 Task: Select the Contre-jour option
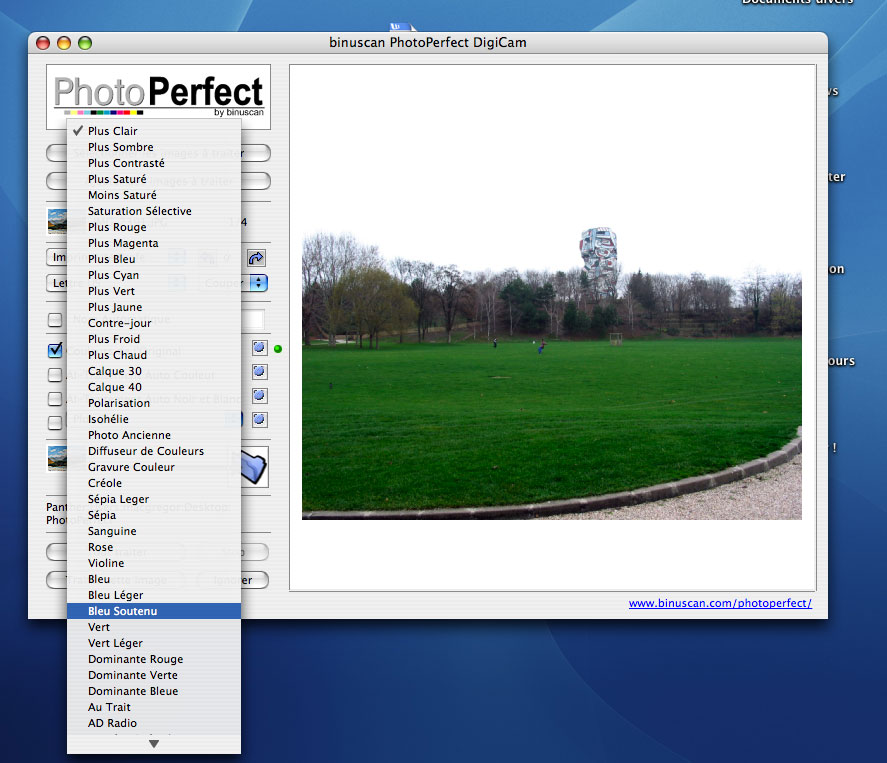(154, 324)
